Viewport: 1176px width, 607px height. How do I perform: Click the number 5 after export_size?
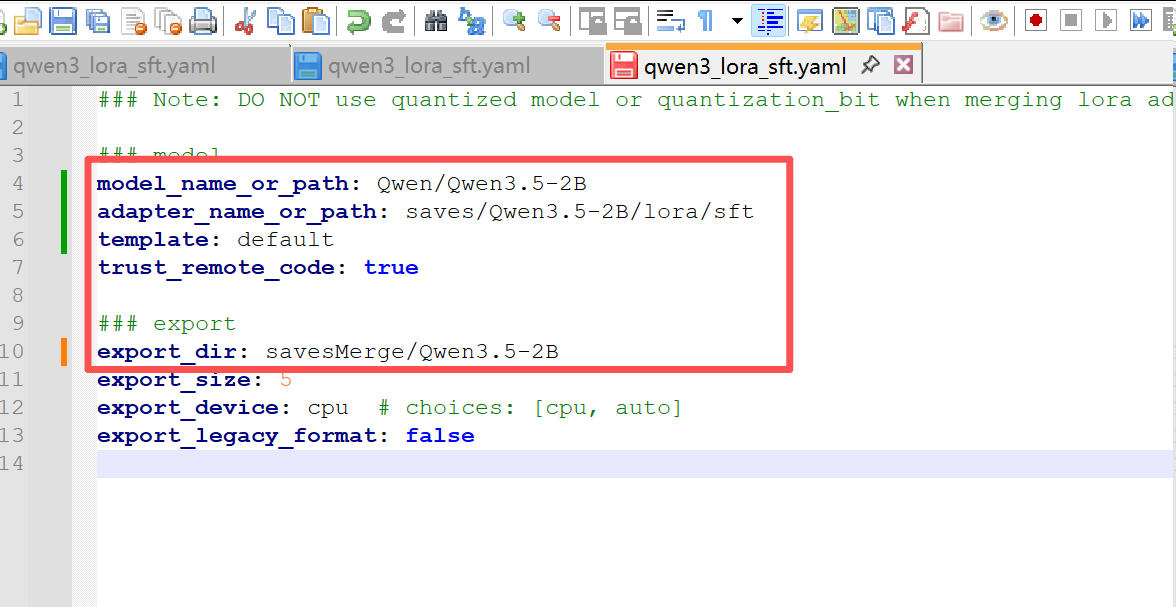click(285, 380)
